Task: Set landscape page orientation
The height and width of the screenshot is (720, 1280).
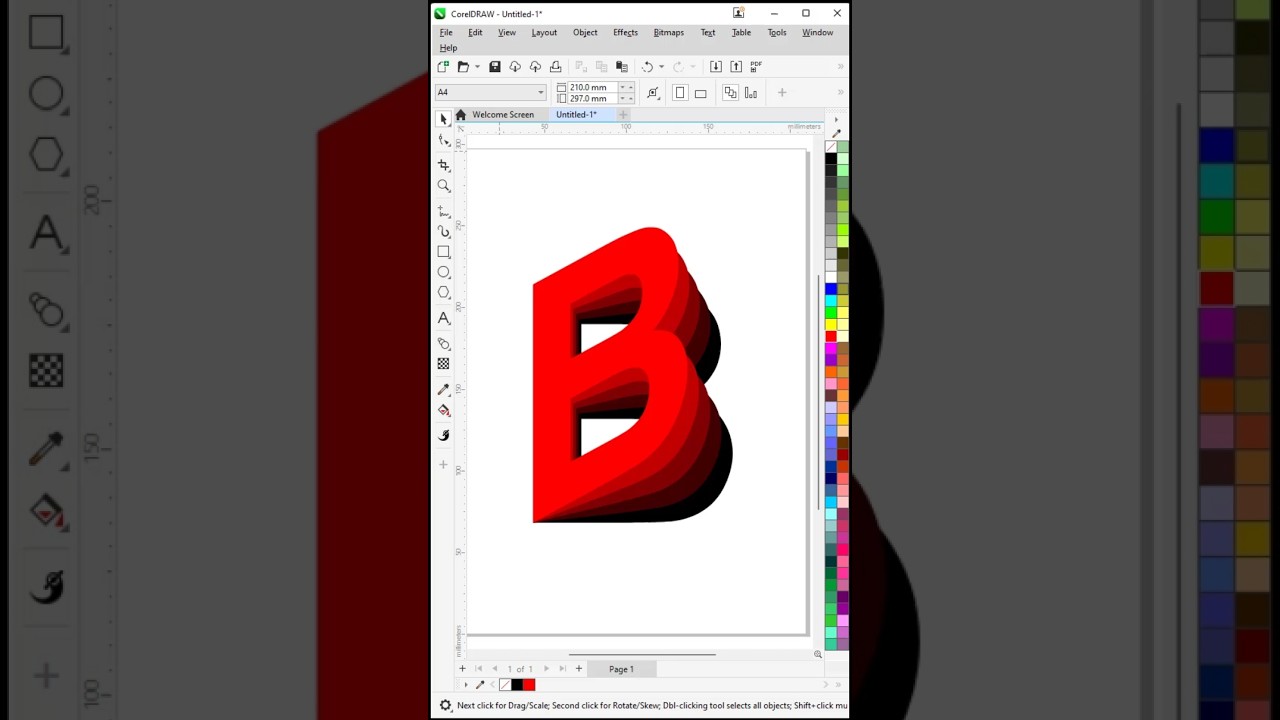Action: coord(701,93)
